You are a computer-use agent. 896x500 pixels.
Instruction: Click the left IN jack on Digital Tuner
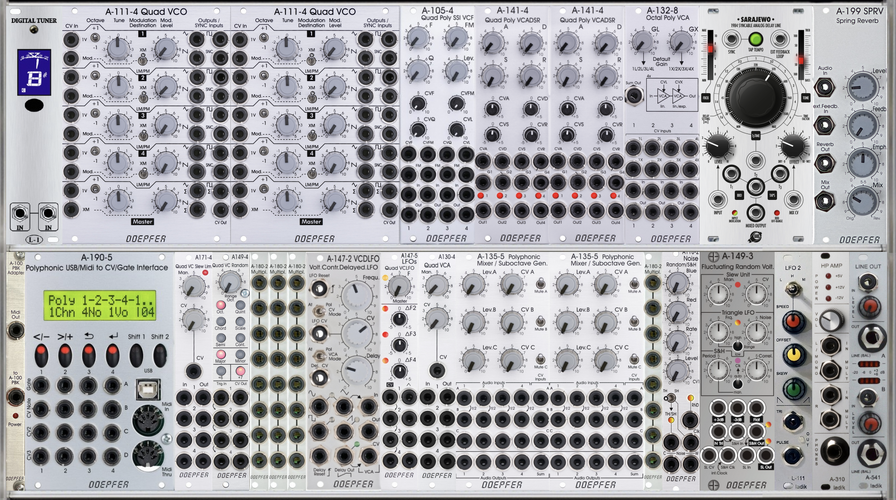tap(20, 214)
